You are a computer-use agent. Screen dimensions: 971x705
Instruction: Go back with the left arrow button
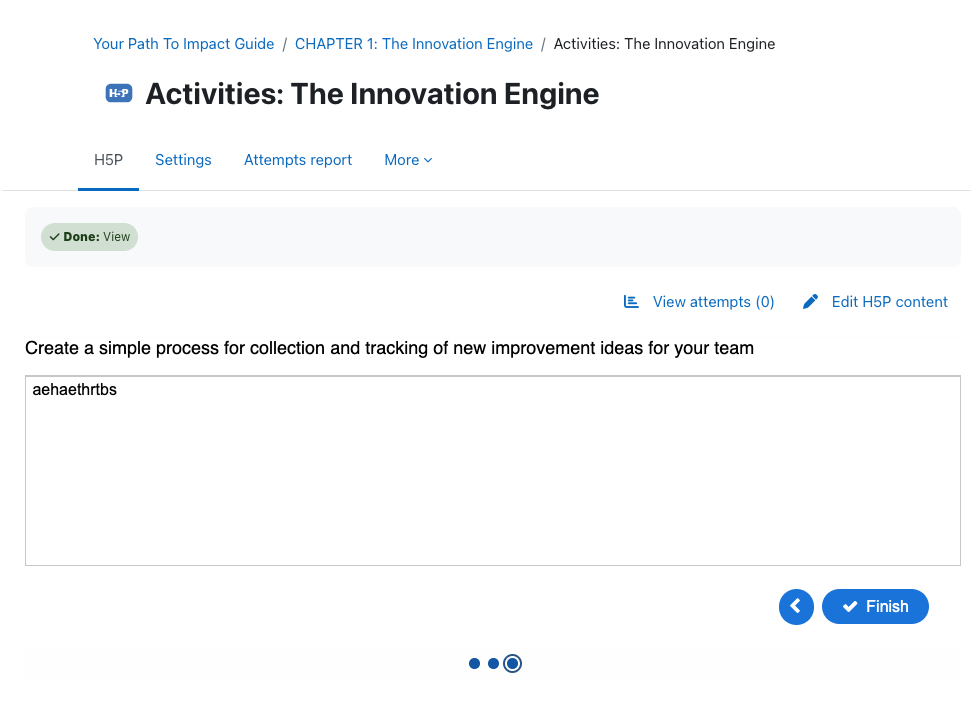tap(796, 606)
